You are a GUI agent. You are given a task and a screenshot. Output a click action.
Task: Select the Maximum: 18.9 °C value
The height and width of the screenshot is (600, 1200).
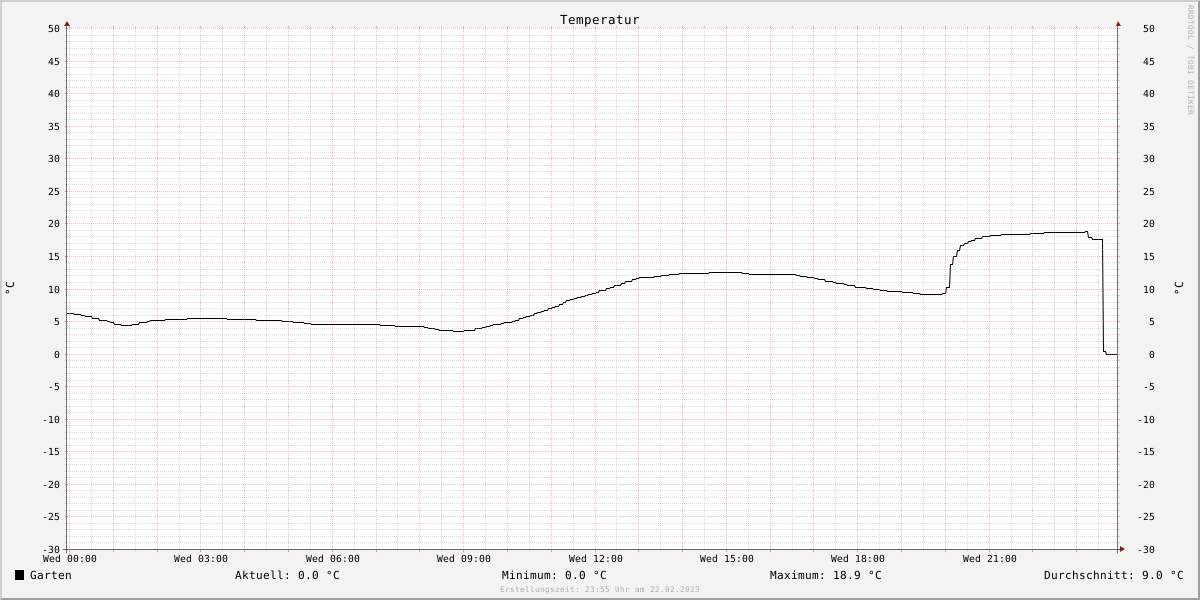[826, 575]
